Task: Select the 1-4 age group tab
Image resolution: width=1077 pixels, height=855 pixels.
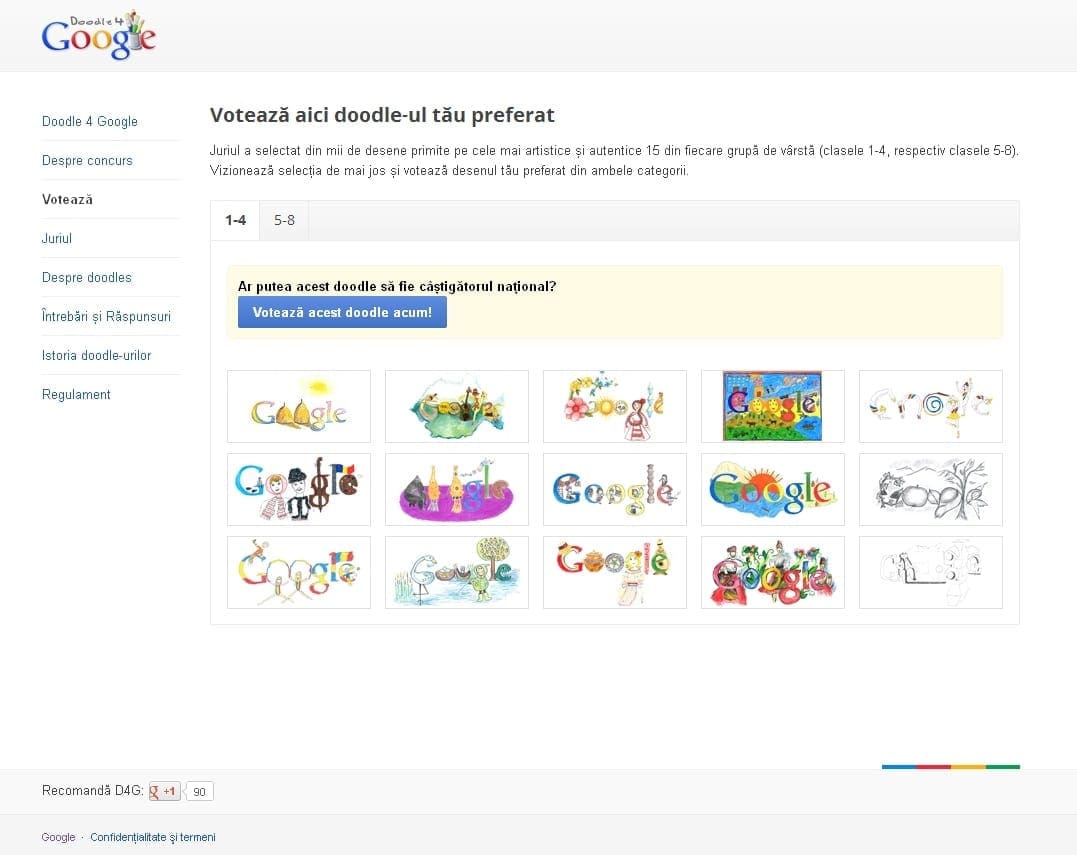Action: tap(235, 220)
